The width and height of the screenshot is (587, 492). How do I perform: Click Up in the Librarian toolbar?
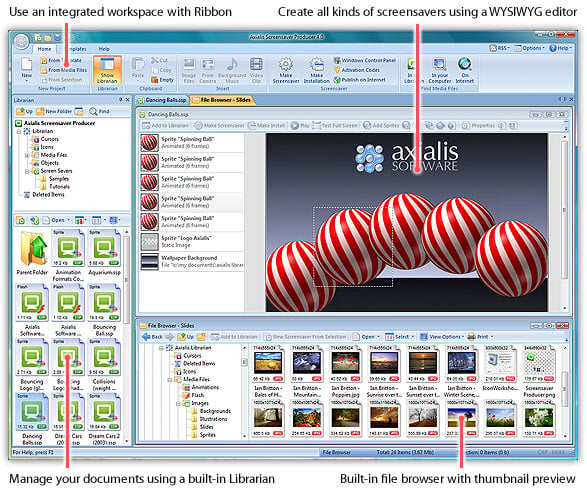point(25,111)
